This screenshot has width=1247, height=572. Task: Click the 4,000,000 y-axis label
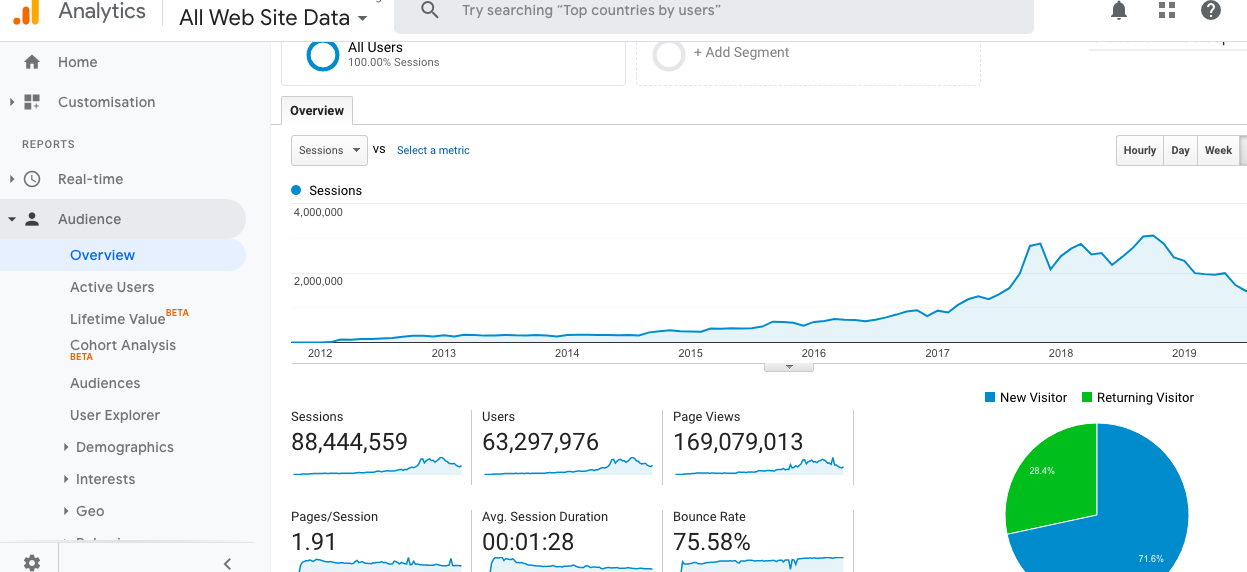click(x=318, y=212)
